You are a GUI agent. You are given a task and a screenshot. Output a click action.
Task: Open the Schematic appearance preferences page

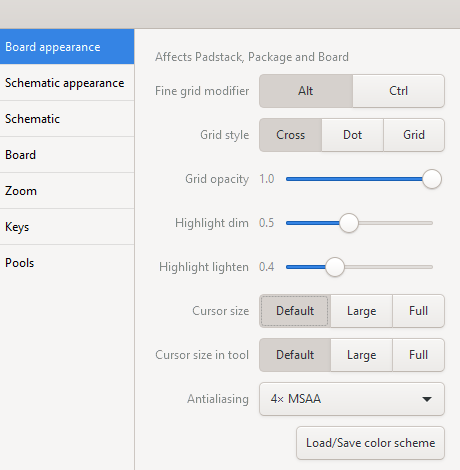(x=67, y=83)
